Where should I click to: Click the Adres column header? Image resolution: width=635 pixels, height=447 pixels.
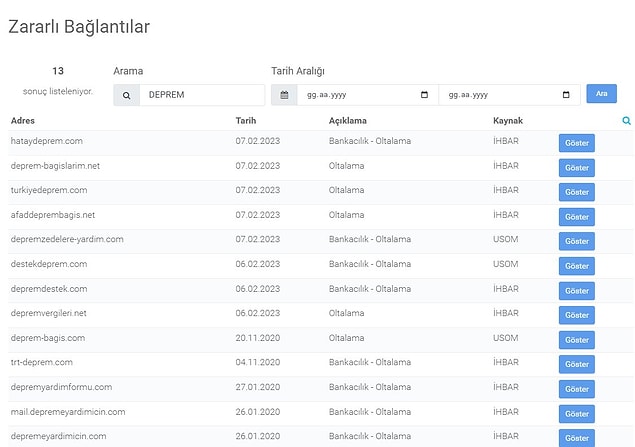point(23,121)
